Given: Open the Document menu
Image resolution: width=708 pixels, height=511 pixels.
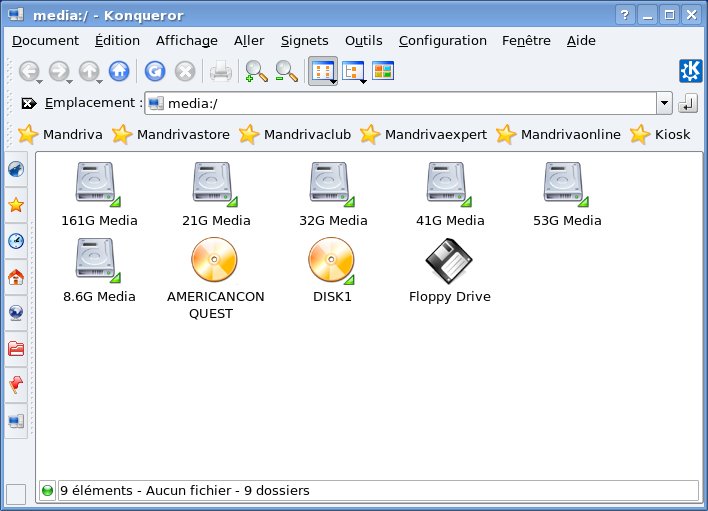Looking at the screenshot, I should pyautogui.click(x=45, y=41).
